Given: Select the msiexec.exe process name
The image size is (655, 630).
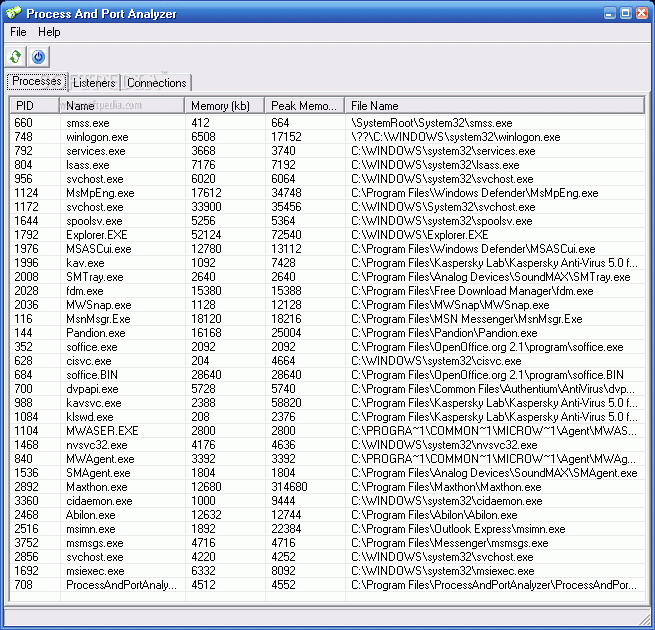Looking at the screenshot, I should 95,571.
